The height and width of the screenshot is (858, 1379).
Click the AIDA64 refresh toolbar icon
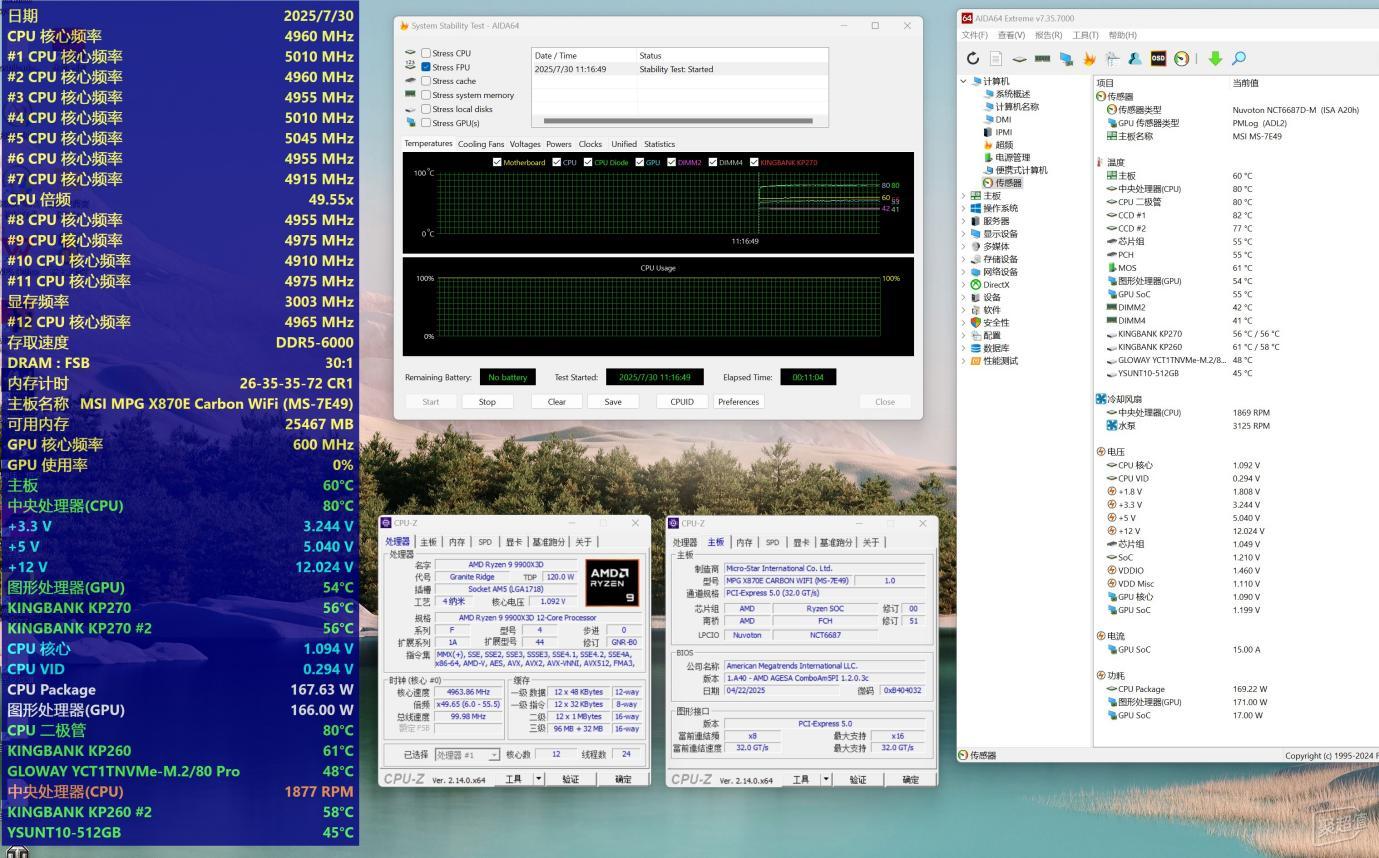tap(972, 59)
